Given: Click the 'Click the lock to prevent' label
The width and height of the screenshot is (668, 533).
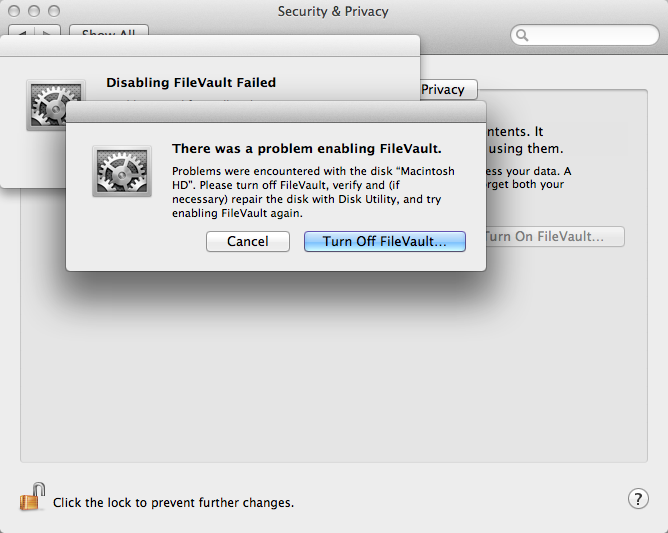Looking at the screenshot, I should [x=173, y=502].
